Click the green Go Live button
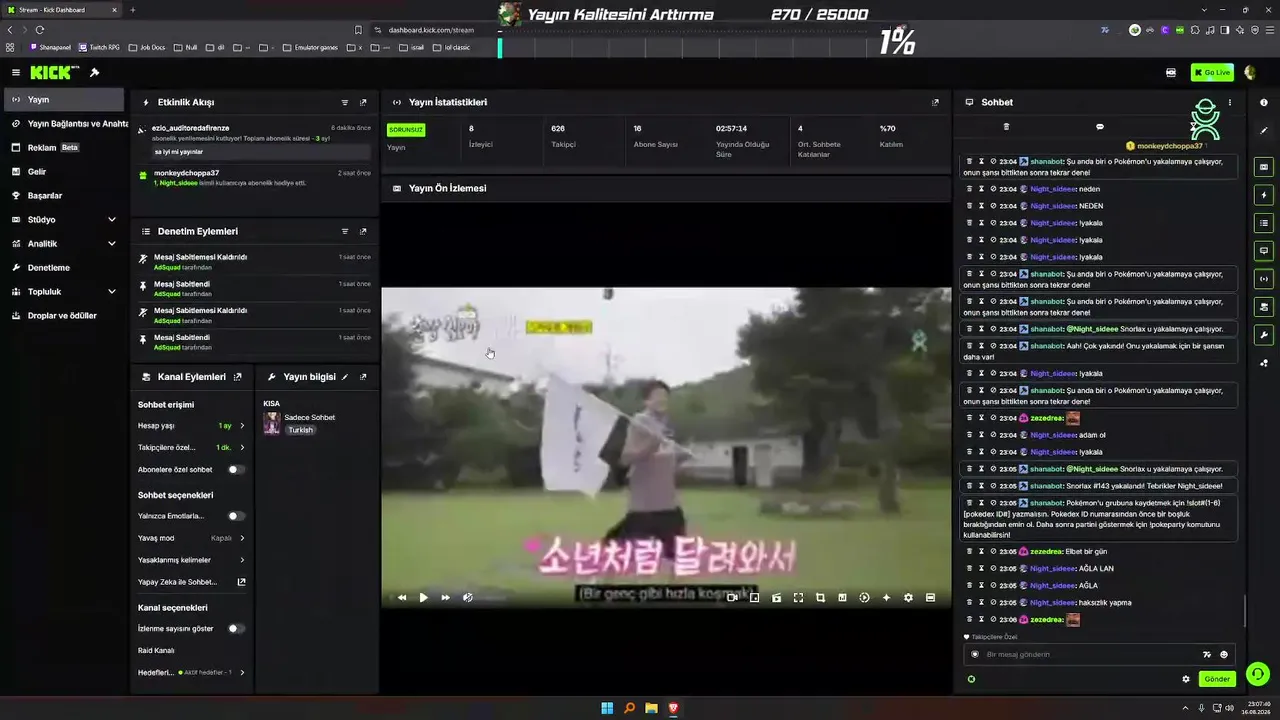 1212,73
